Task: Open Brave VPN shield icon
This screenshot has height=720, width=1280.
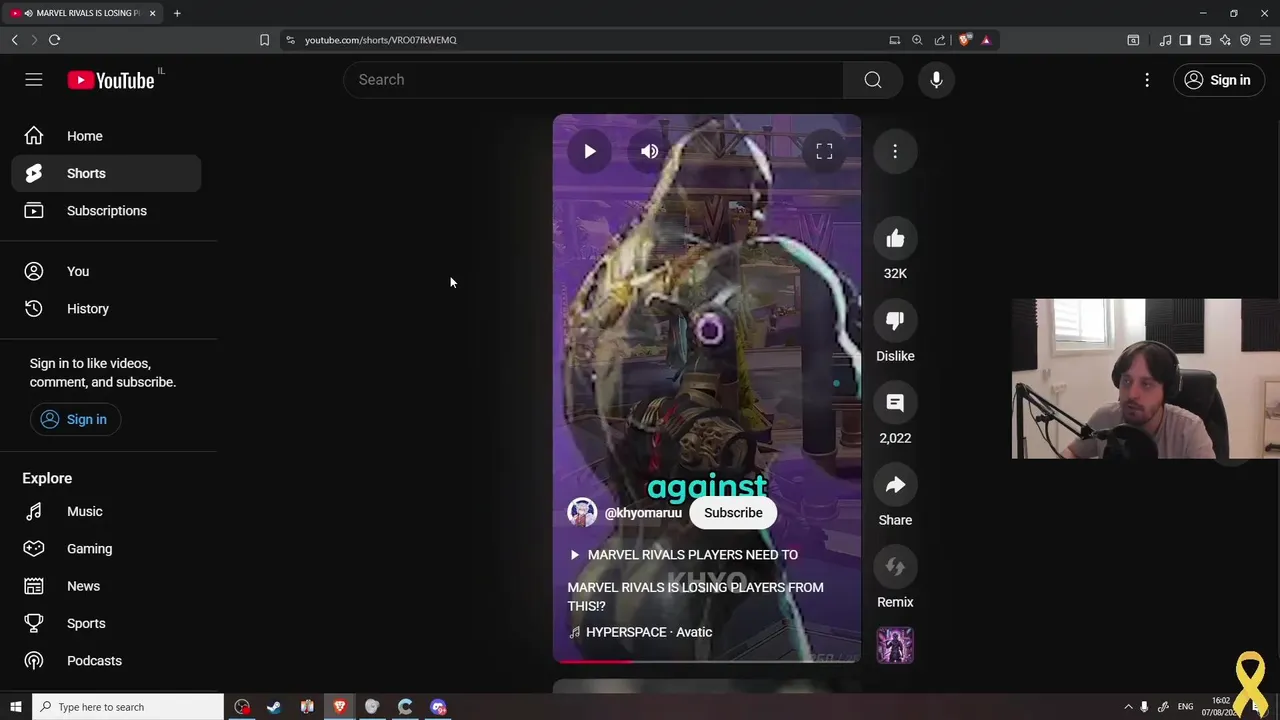Action: [1245, 40]
